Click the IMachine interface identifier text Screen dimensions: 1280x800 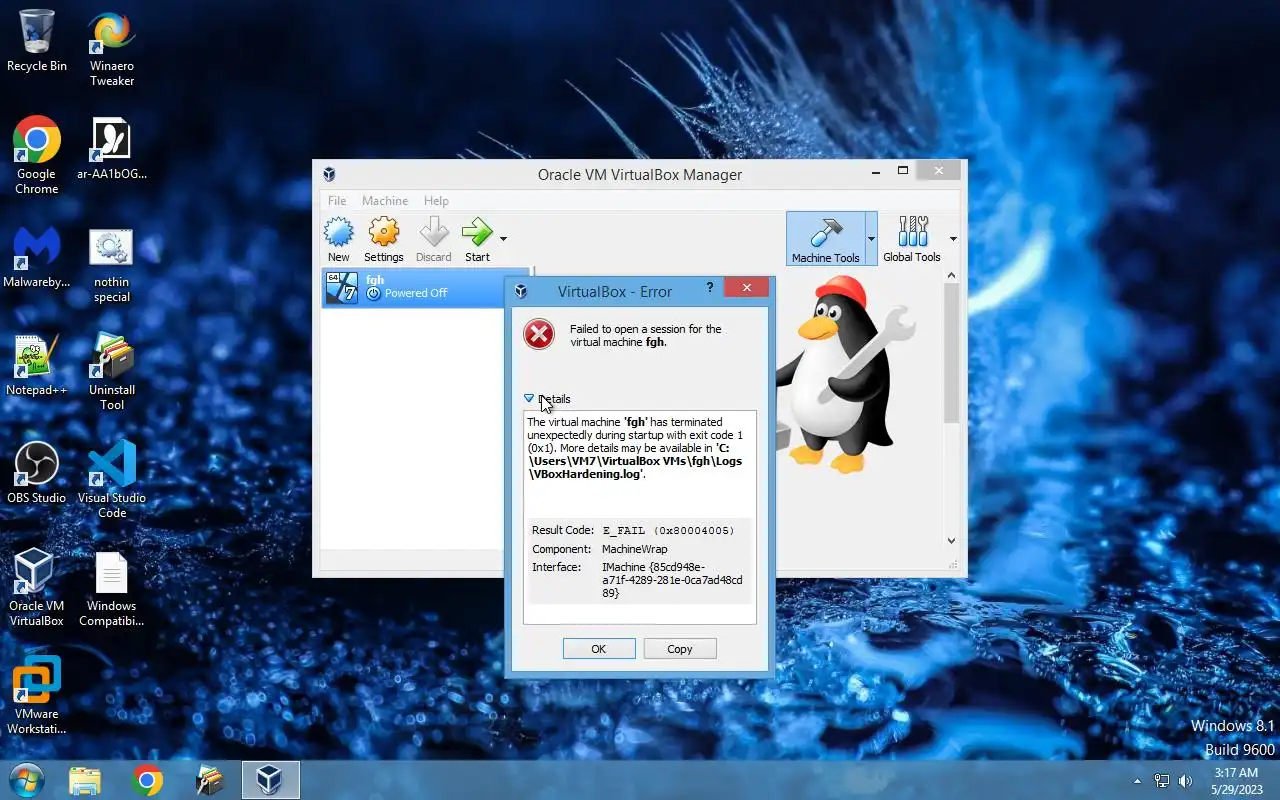tap(672, 580)
